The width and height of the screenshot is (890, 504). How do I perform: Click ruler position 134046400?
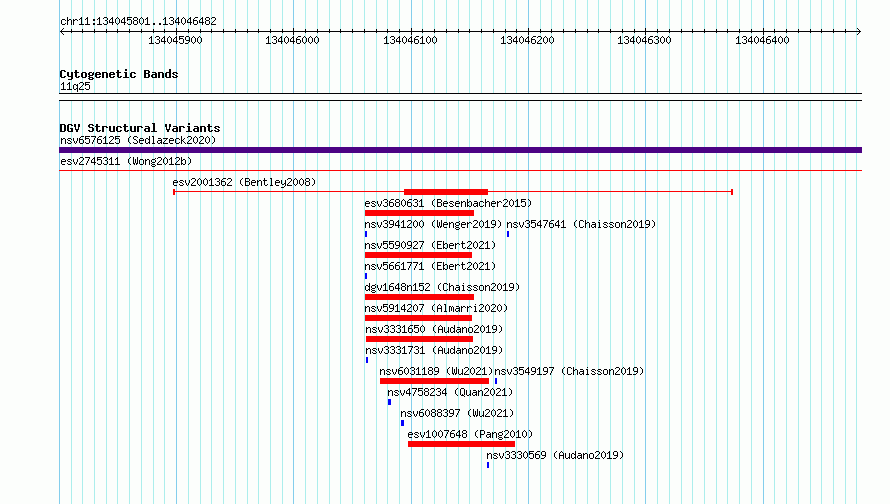pyautogui.click(x=762, y=40)
